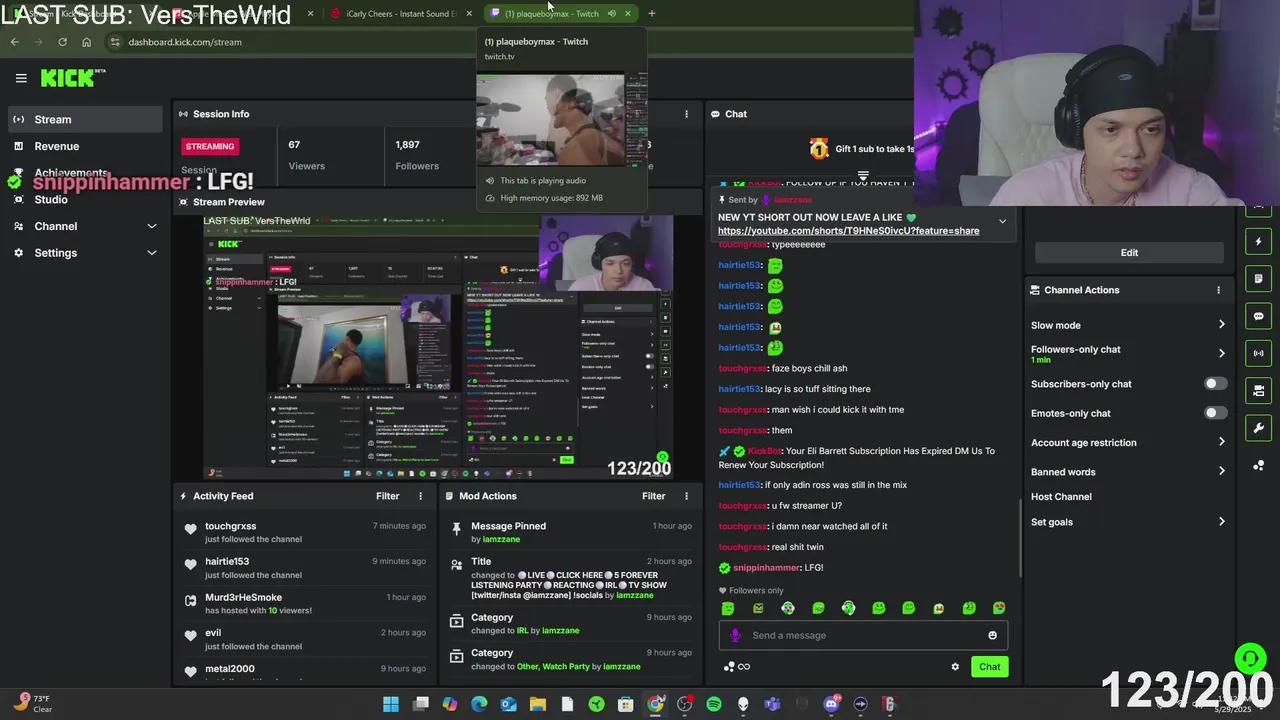Open the lightning bolt quick actions icon

1259,242
